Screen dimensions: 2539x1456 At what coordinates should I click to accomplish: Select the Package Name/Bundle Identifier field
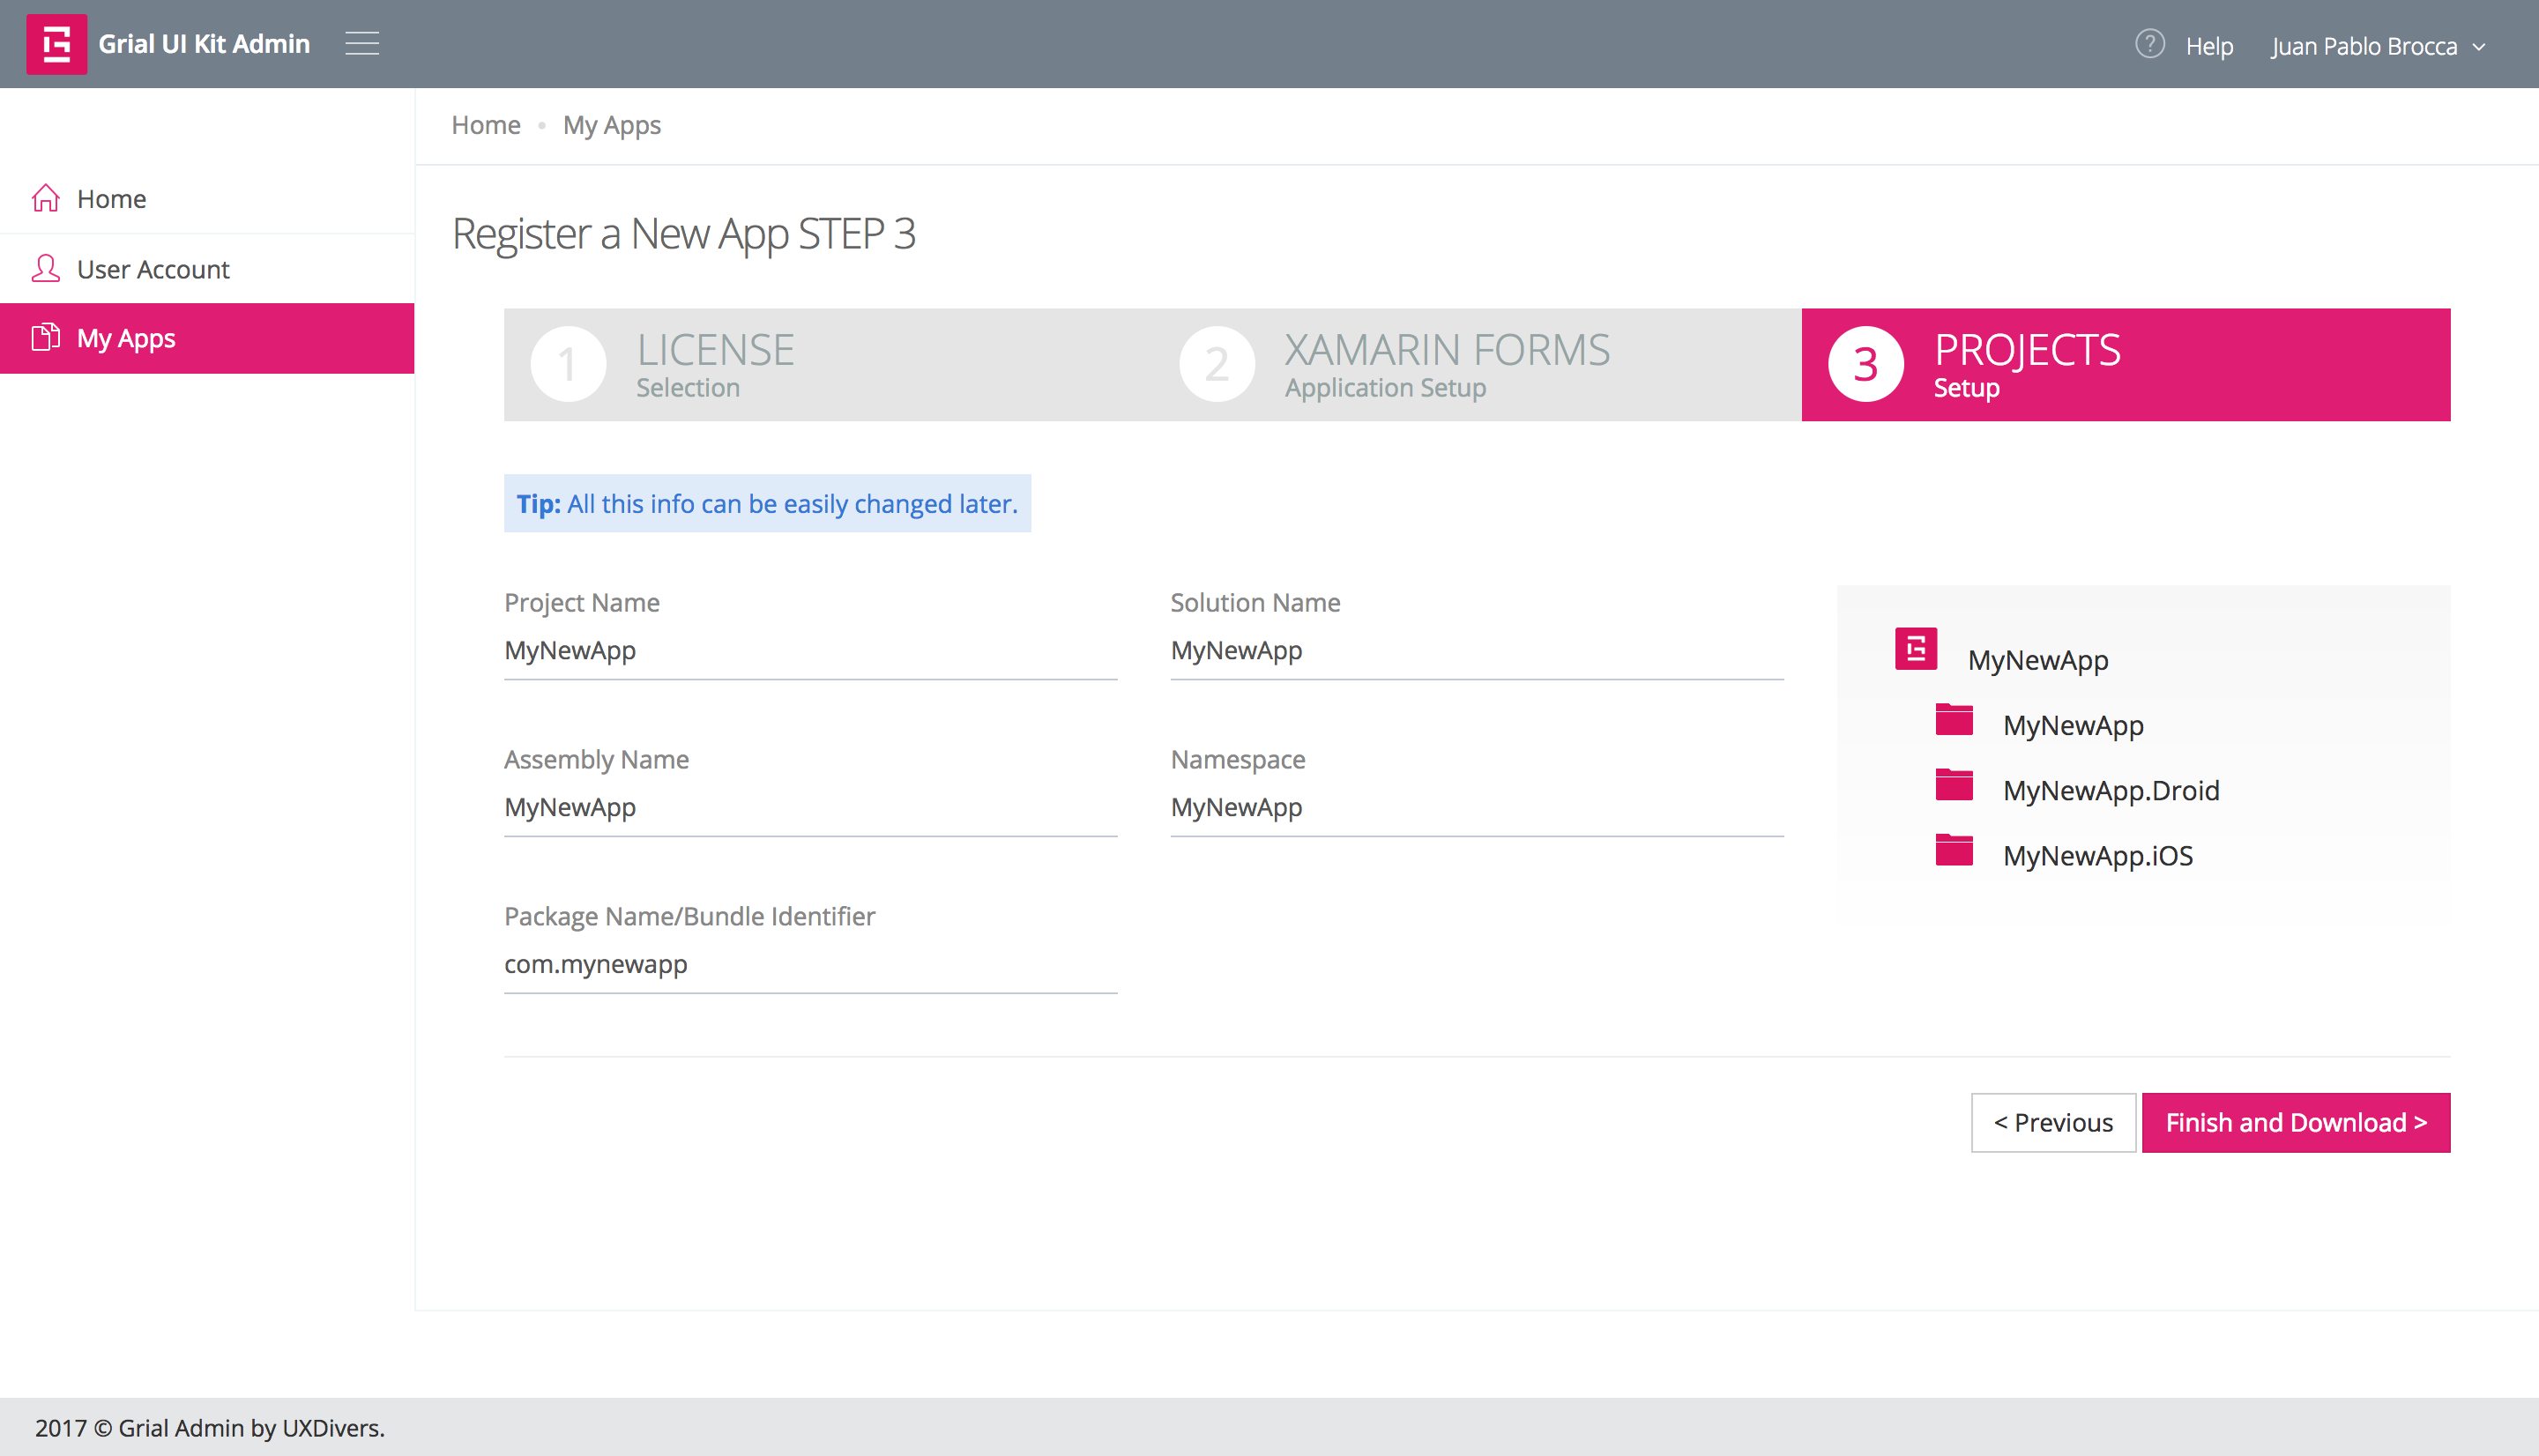[810, 963]
